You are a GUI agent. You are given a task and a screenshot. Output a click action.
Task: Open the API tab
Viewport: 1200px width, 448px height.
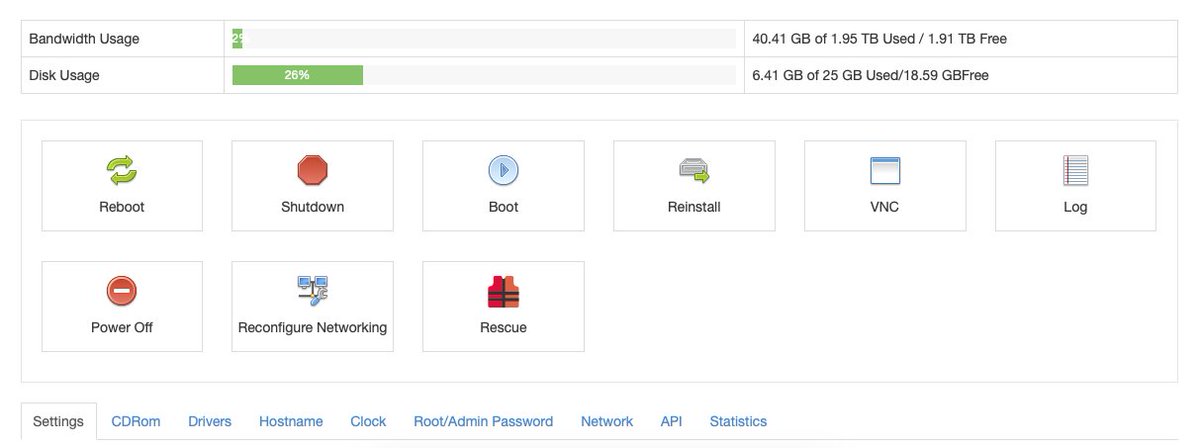click(672, 421)
